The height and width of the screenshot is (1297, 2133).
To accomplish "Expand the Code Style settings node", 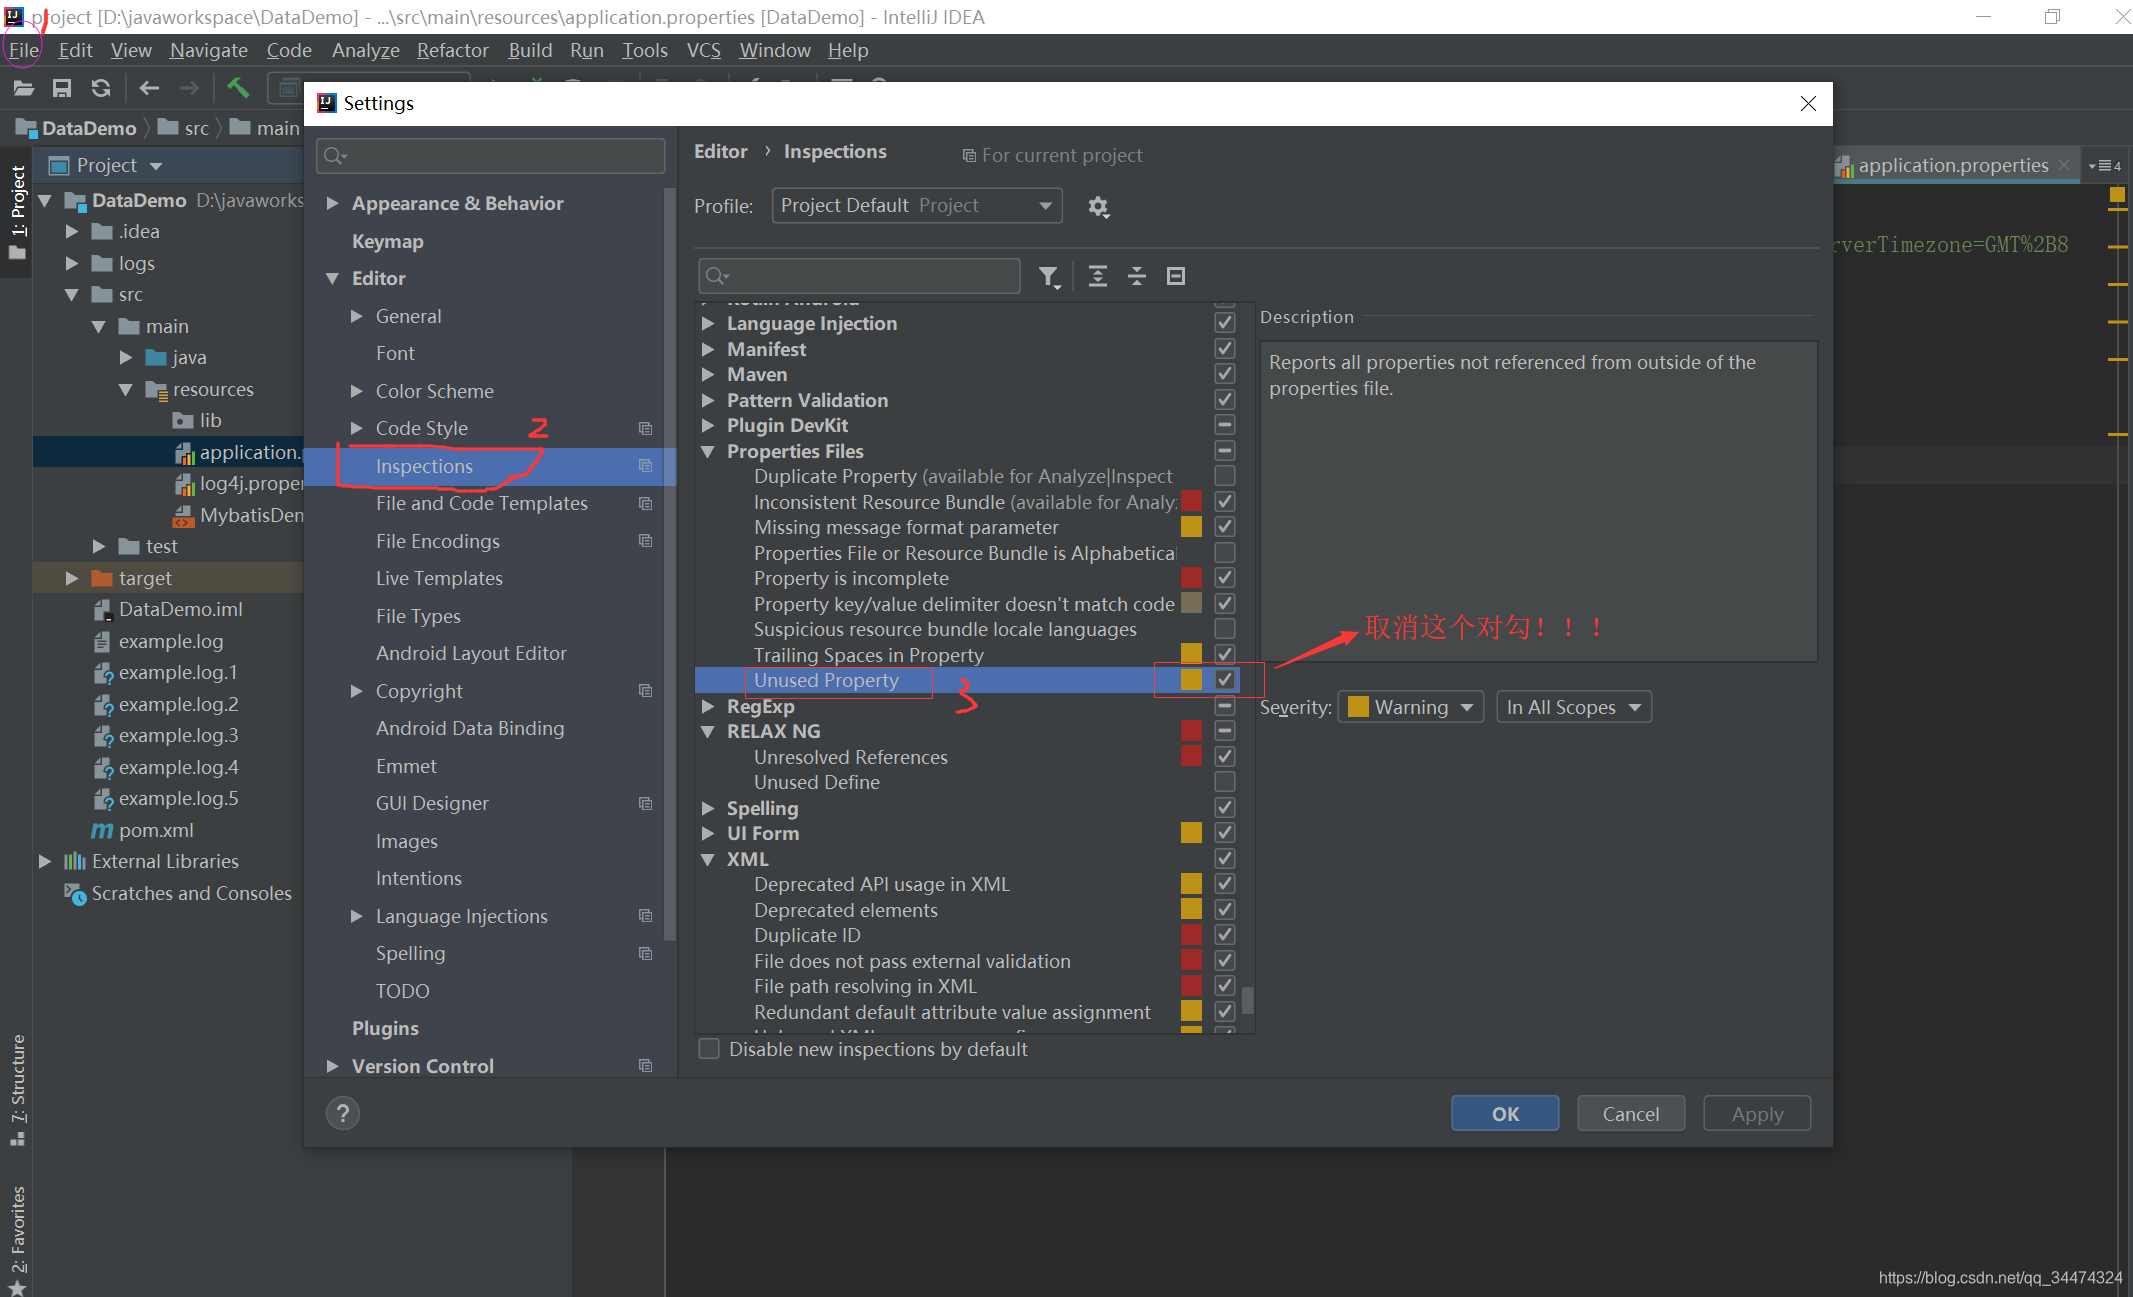I will click(357, 429).
